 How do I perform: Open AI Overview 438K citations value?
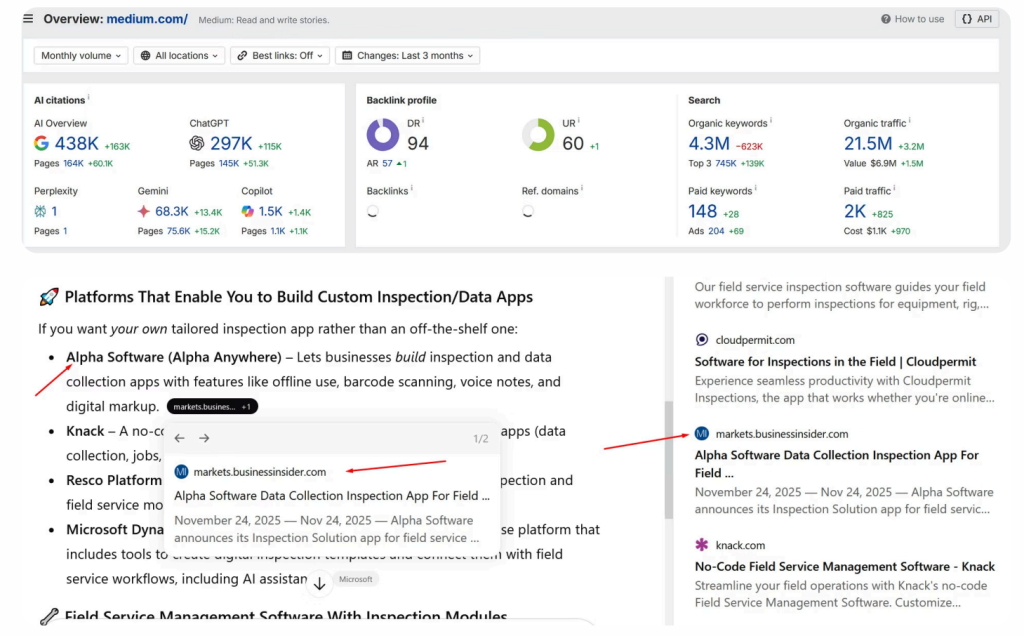[x=76, y=143]
